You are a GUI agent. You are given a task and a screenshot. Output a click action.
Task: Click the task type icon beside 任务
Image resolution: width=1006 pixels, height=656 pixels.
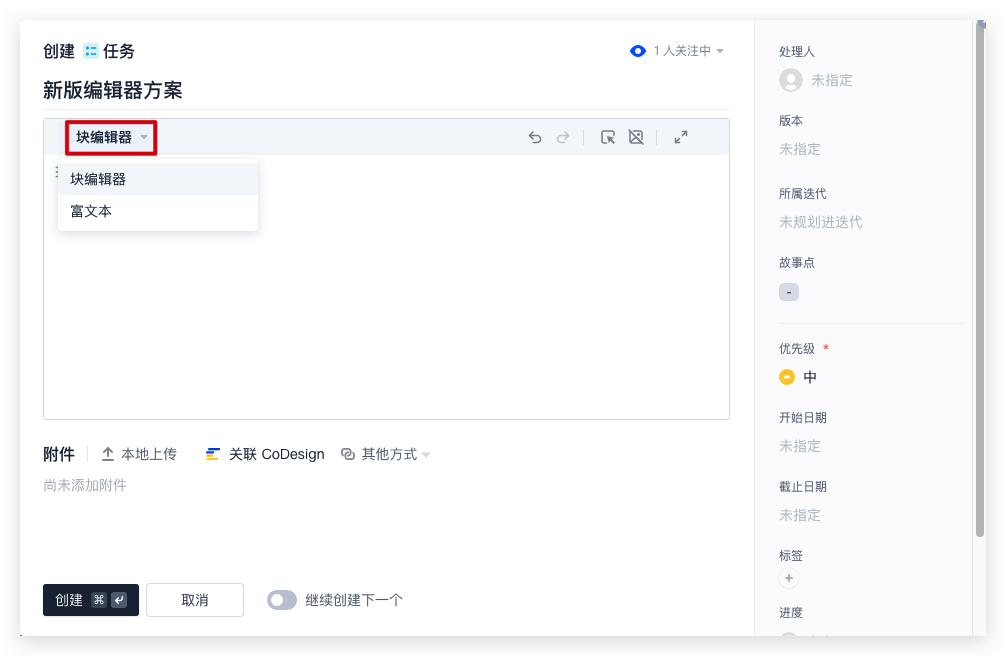pyautogui.click(x=91, y=51)
